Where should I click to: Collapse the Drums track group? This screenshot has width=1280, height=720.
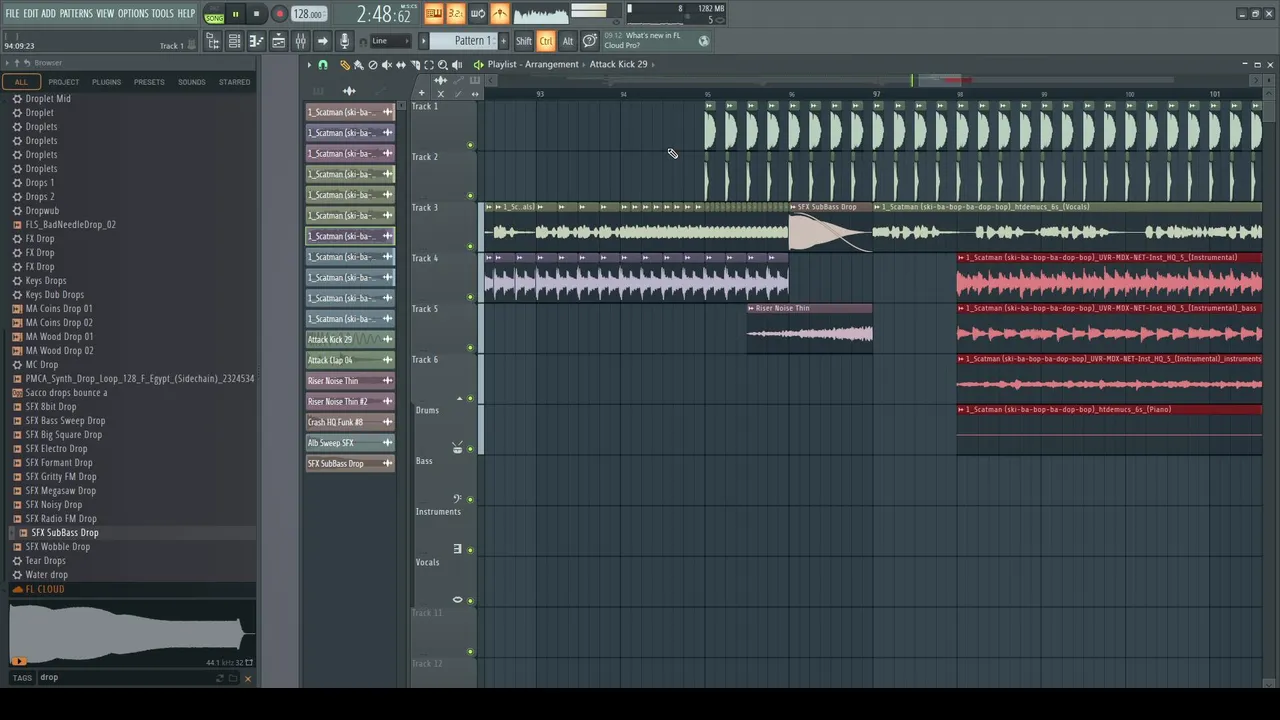459,399
